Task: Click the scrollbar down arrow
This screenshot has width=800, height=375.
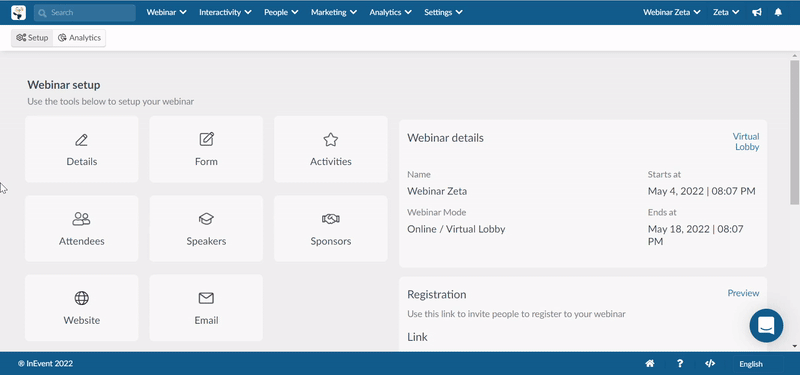Action: pyautogui.click(x=794, y=346)
